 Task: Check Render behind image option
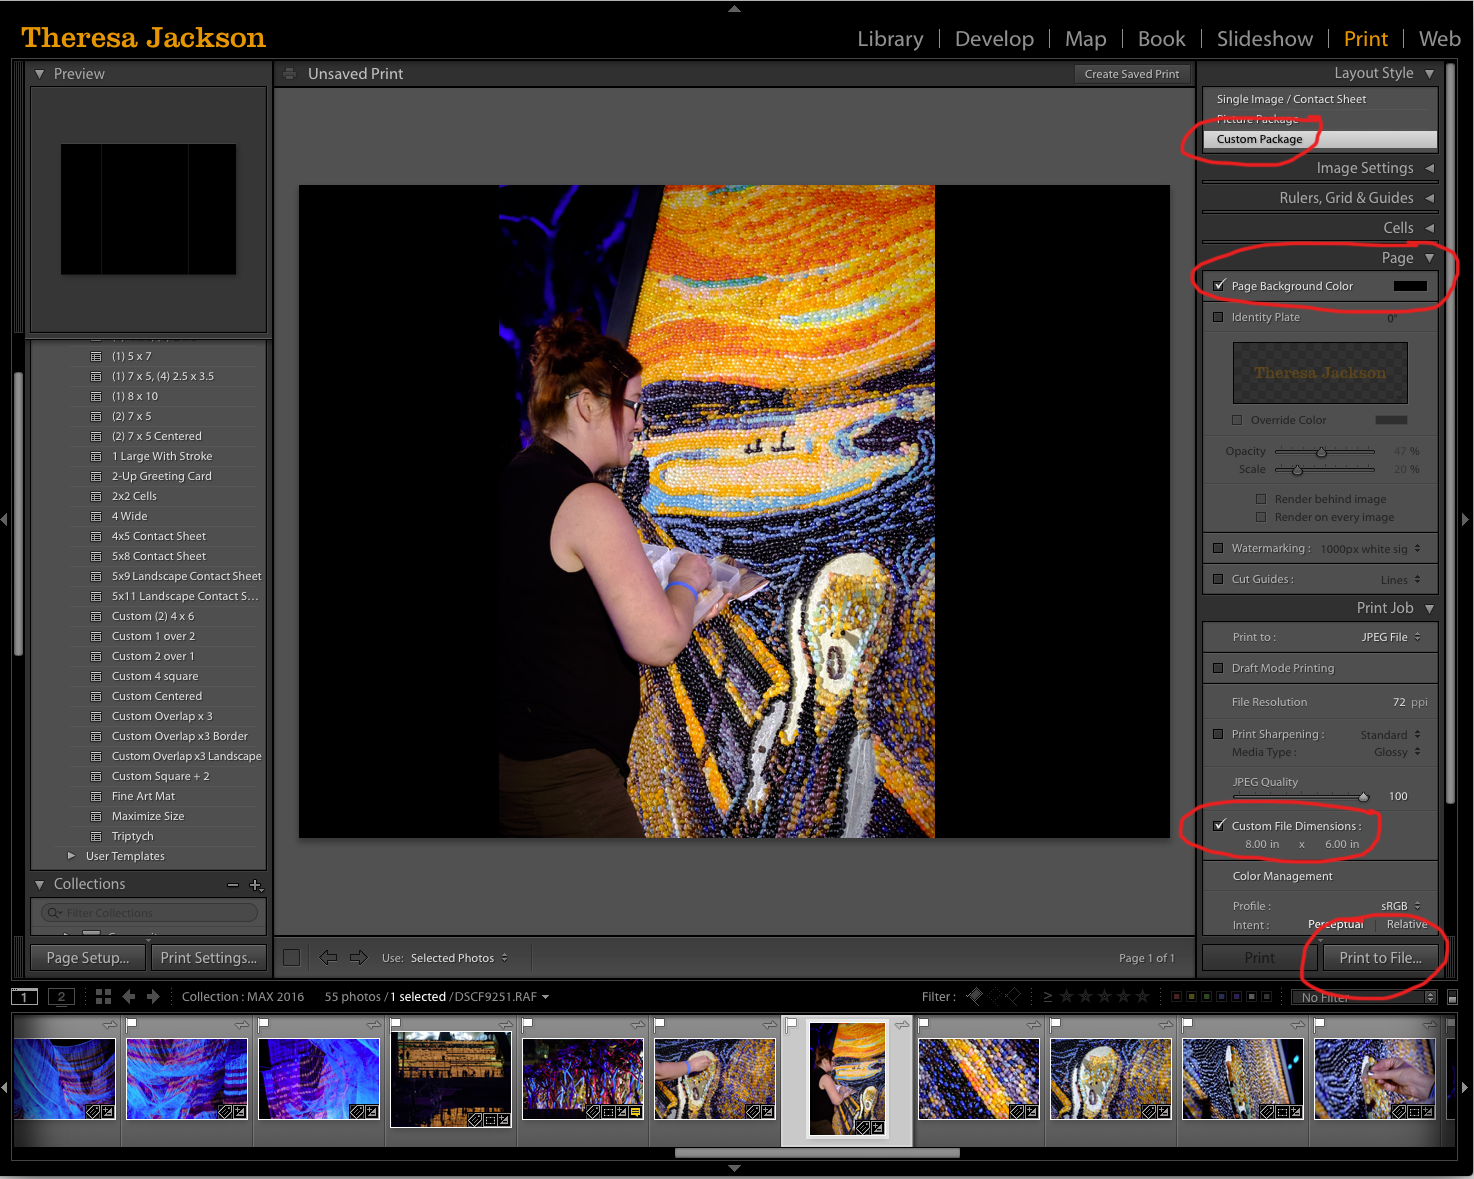click(x=1261, y=499)
